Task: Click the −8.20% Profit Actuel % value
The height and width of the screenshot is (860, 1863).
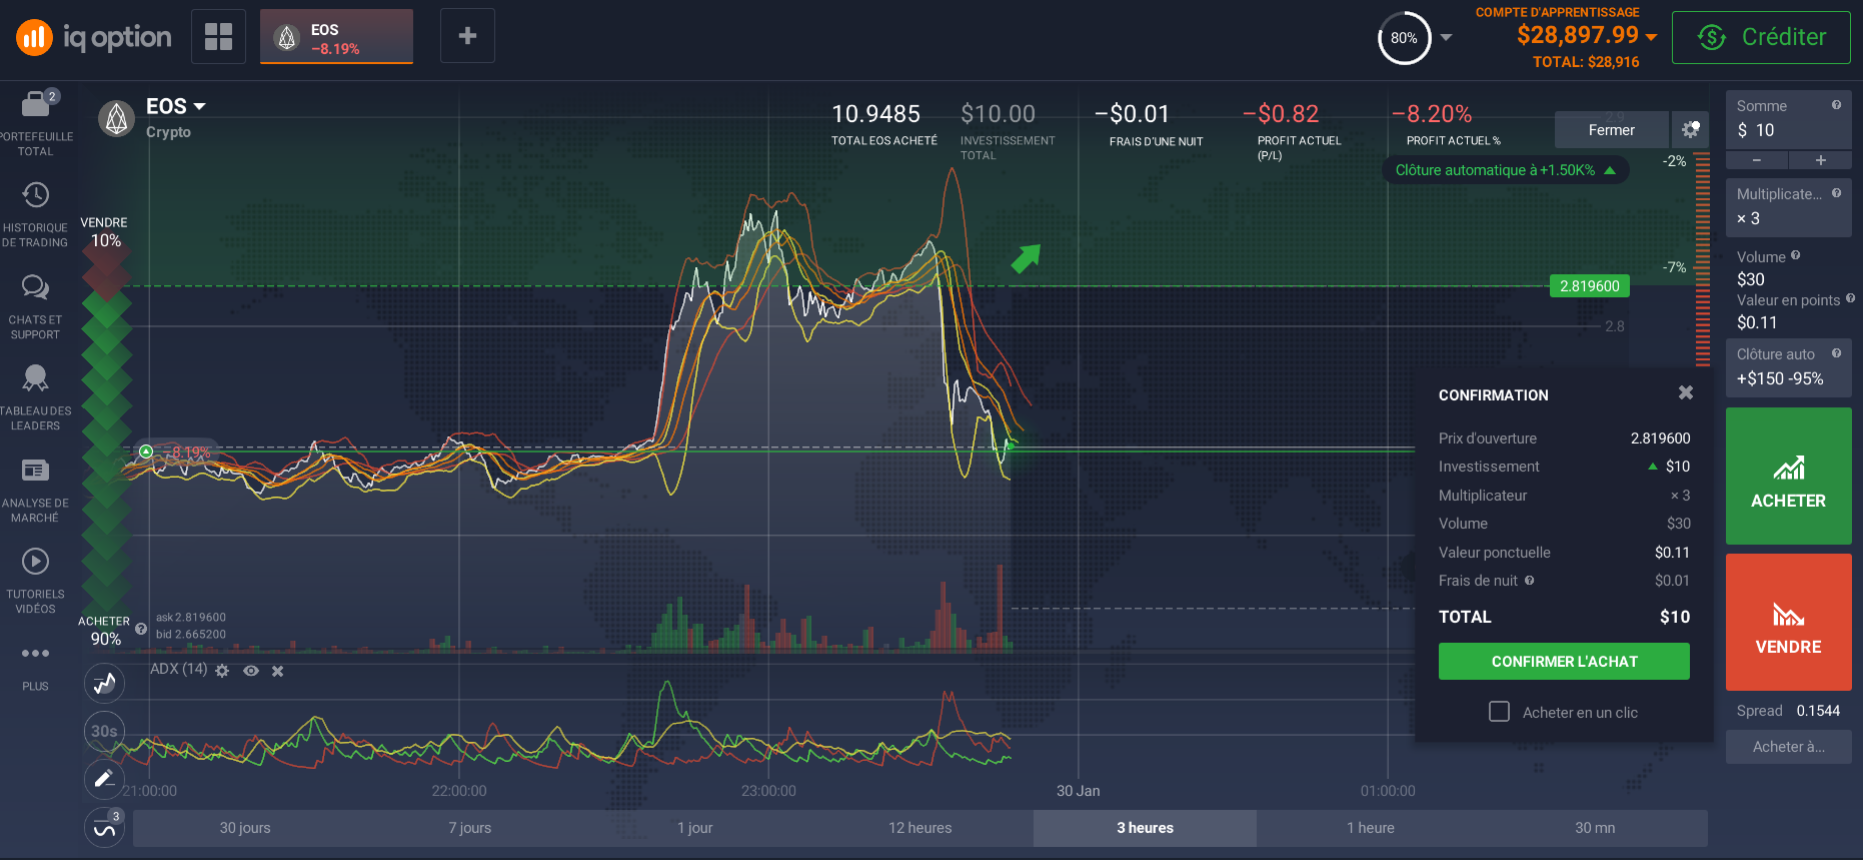Action: [1432, 114]
